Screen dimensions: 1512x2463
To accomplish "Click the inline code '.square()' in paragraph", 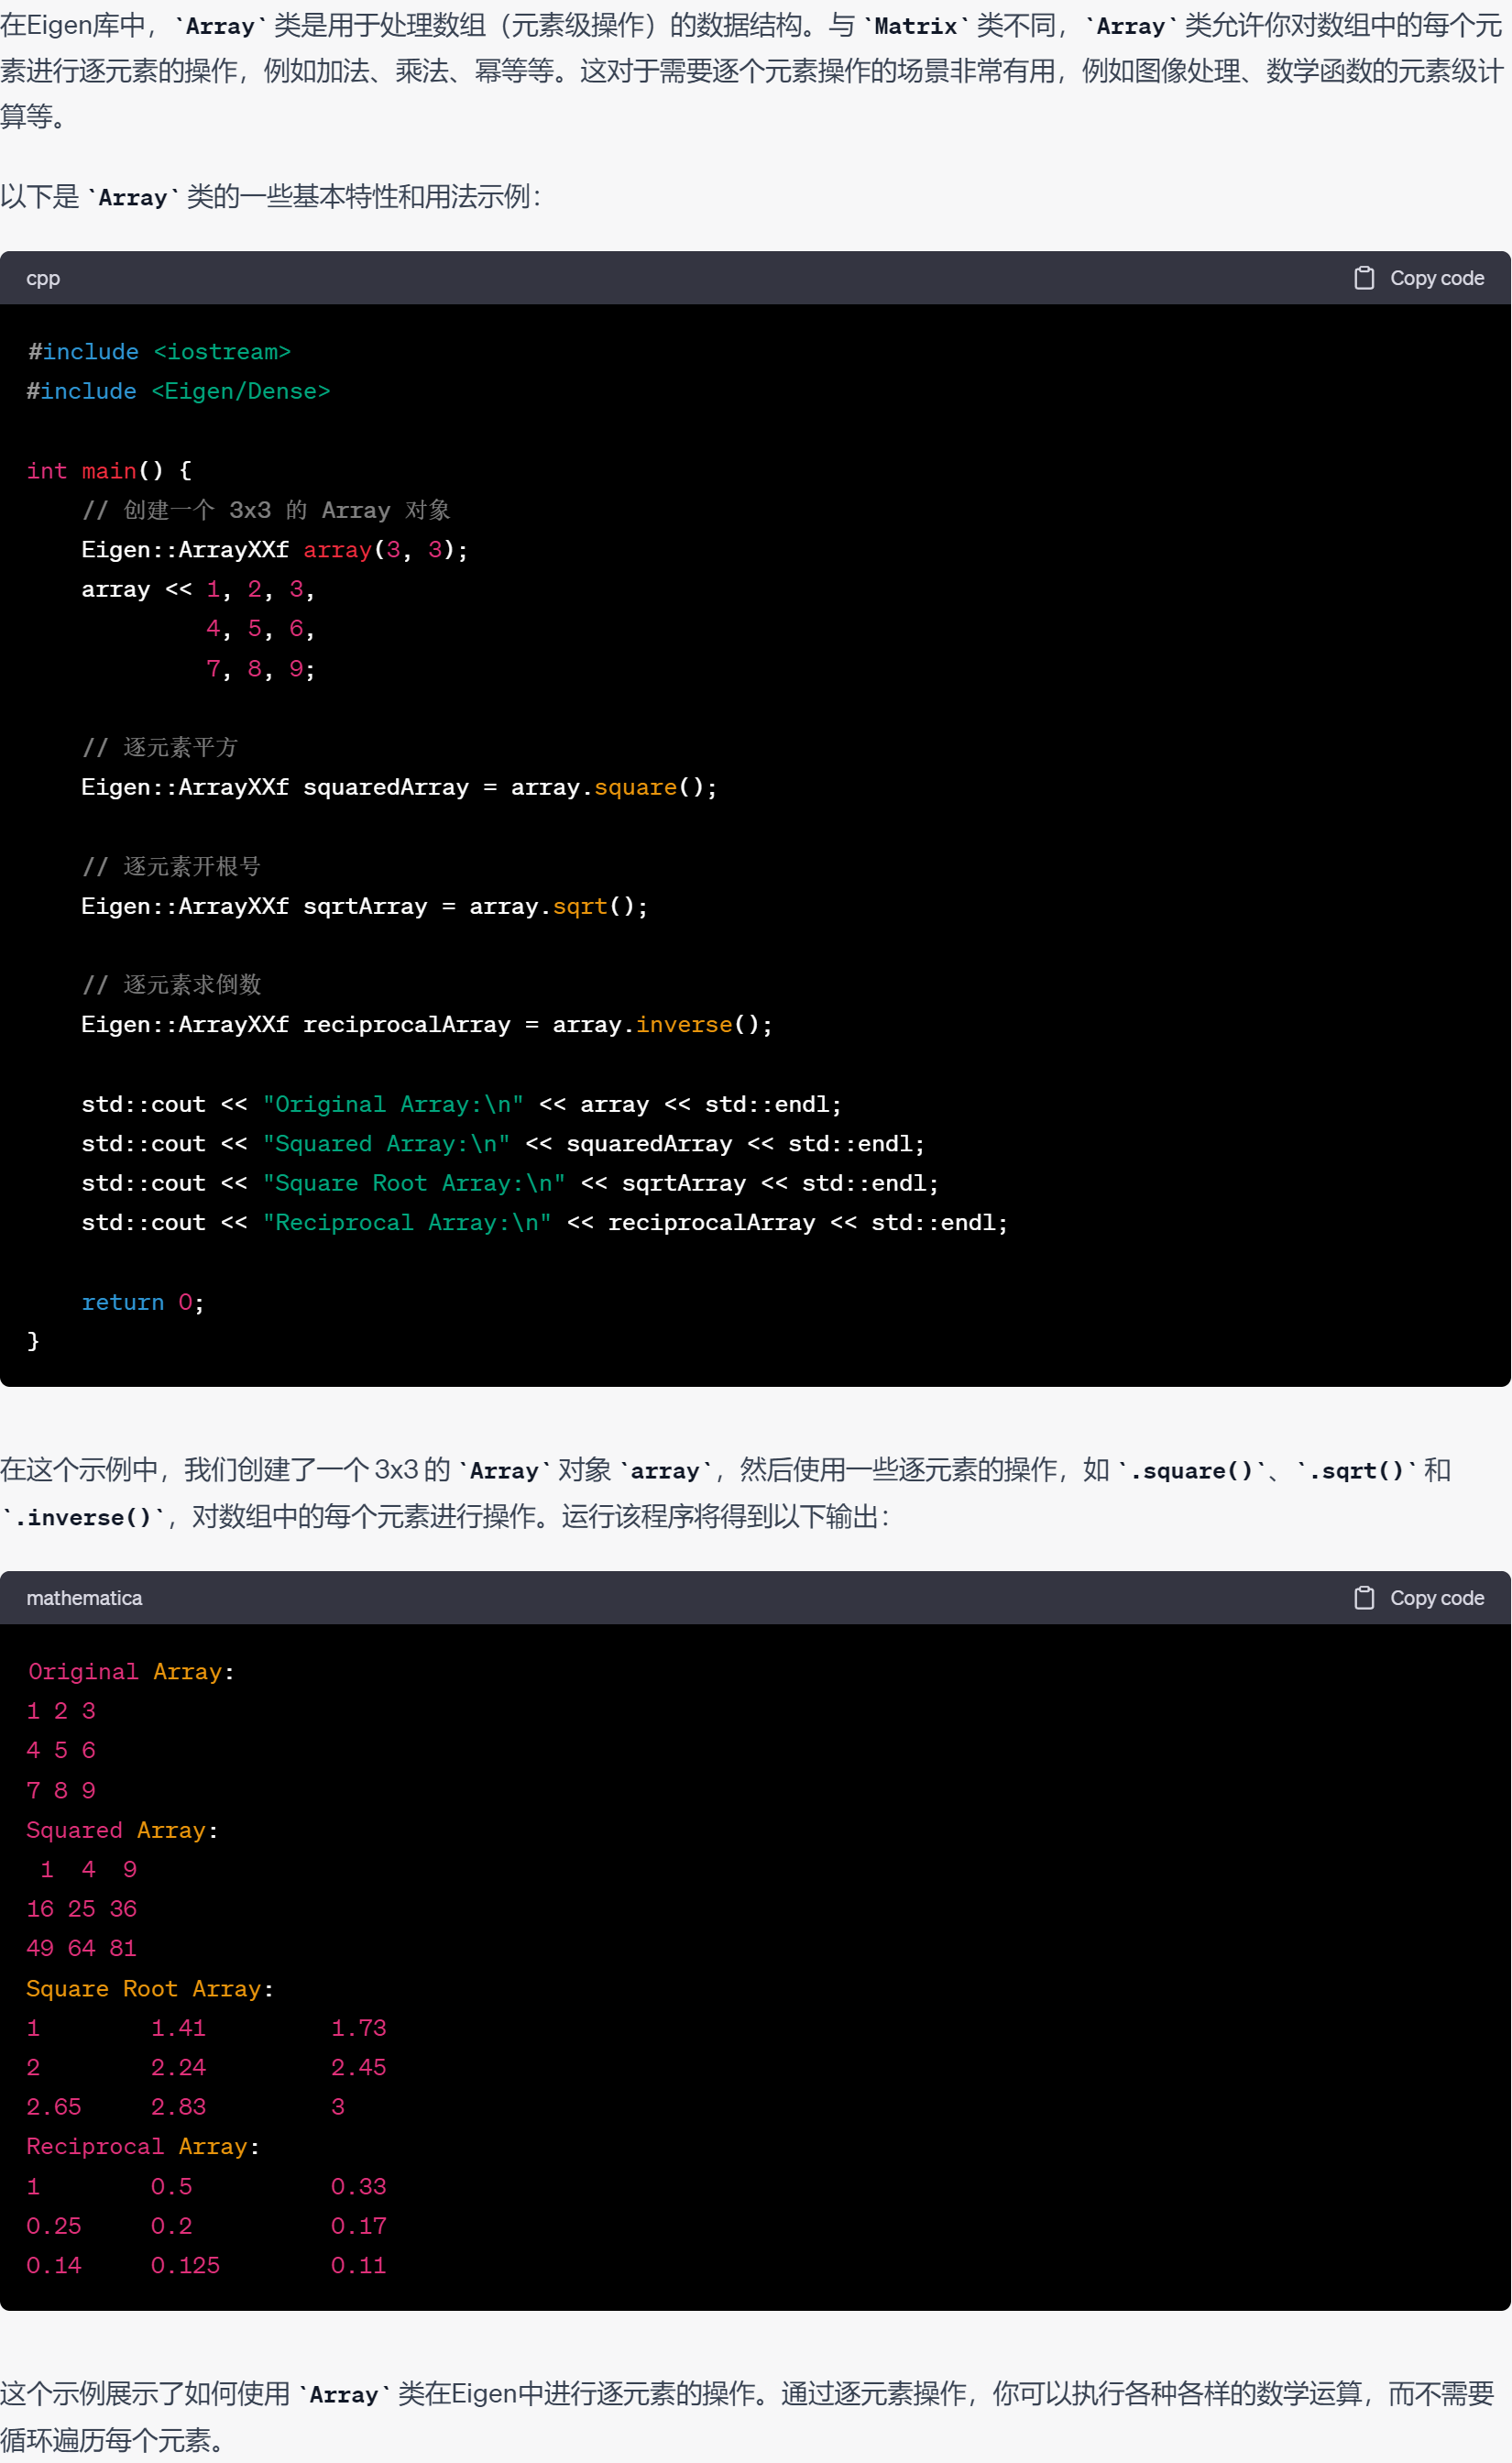I will pyautogui.click(x=1191, y=1470).
